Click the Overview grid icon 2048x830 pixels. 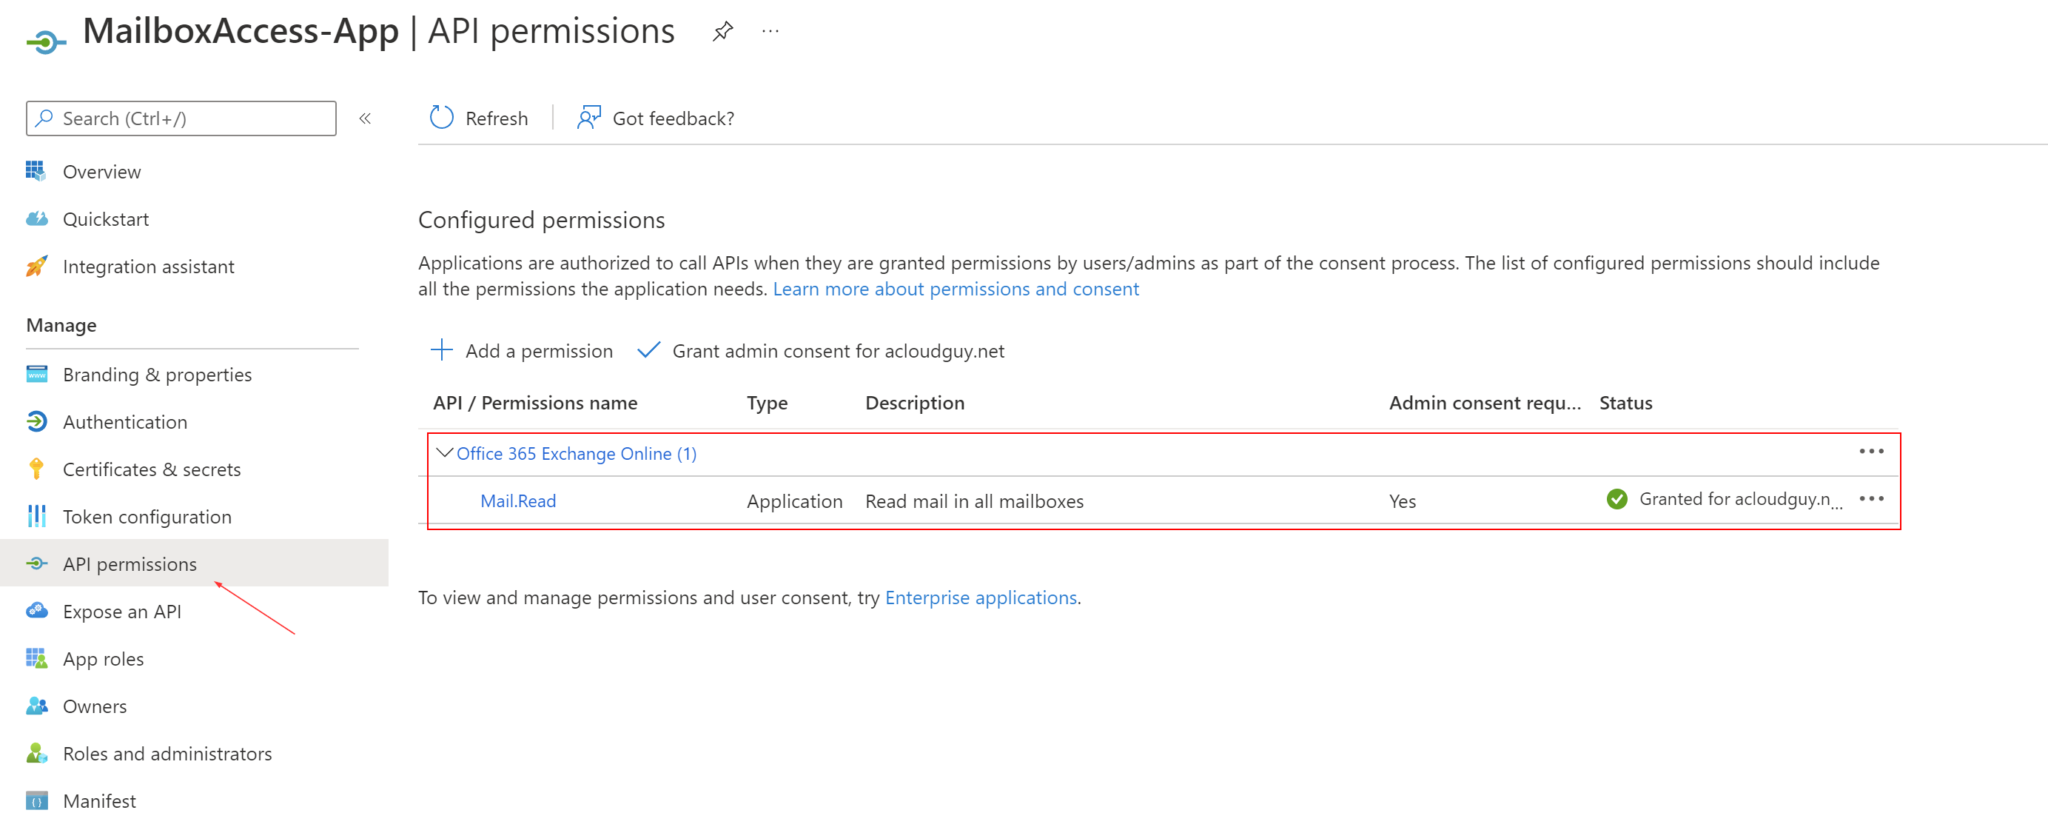(x=36, y=171)
